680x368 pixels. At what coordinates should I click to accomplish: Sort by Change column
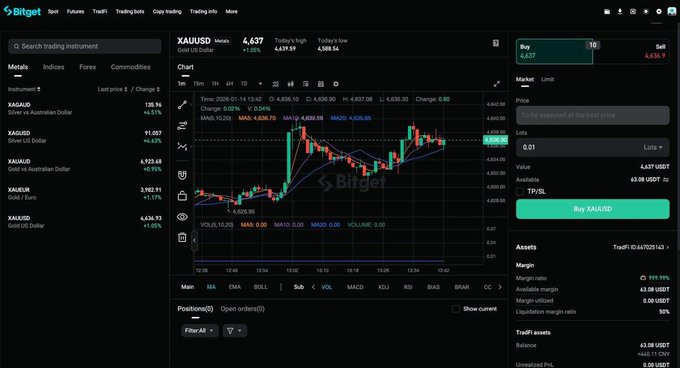[x=148, y=89]
